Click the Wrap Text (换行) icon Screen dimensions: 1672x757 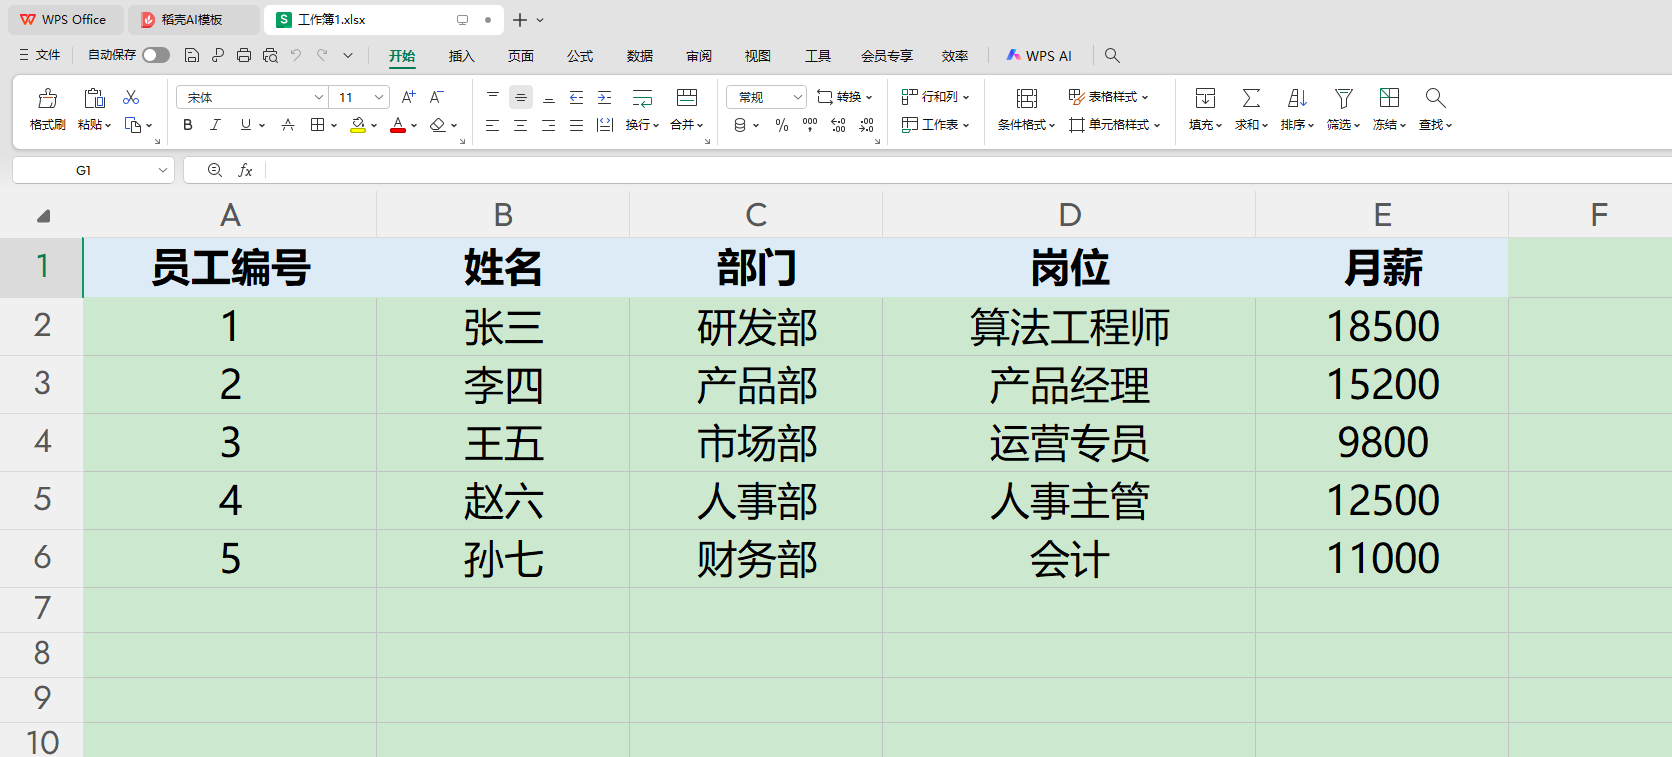click(x=642, y=98)
